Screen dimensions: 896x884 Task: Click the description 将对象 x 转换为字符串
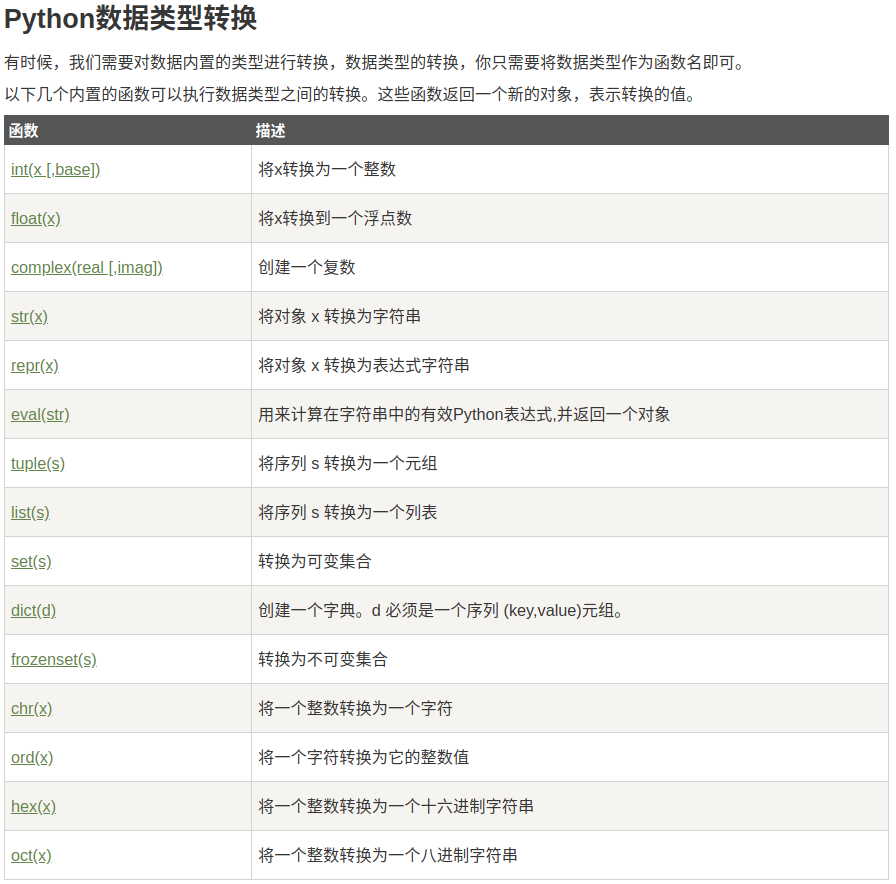pos(339,317)
